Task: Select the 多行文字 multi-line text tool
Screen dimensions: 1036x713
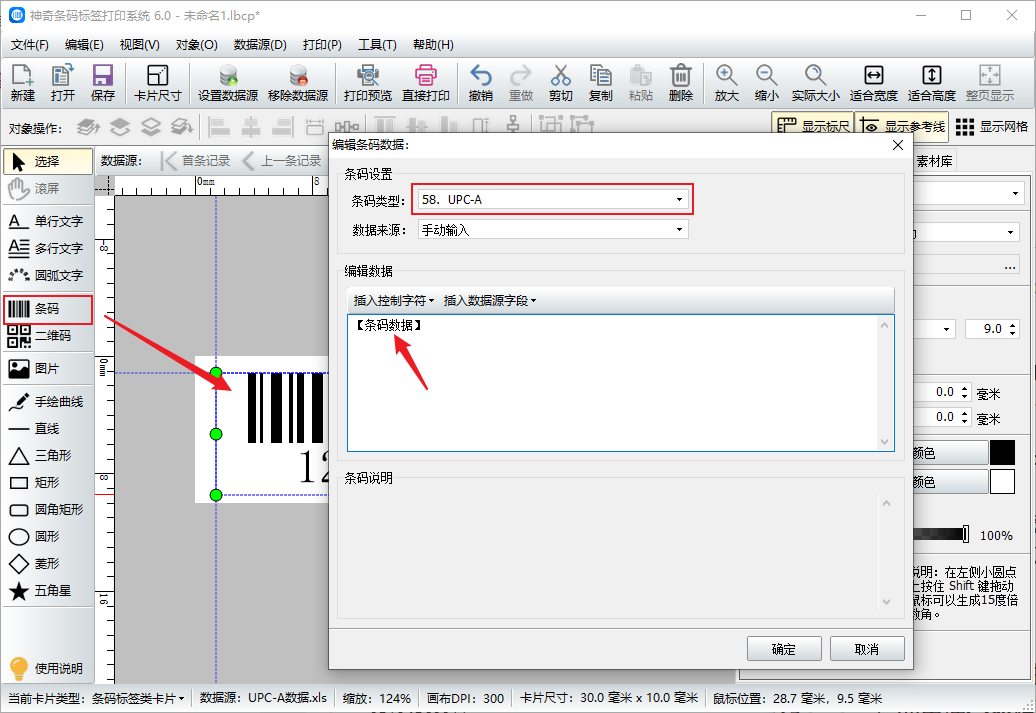Action: [x=48, y=248]
